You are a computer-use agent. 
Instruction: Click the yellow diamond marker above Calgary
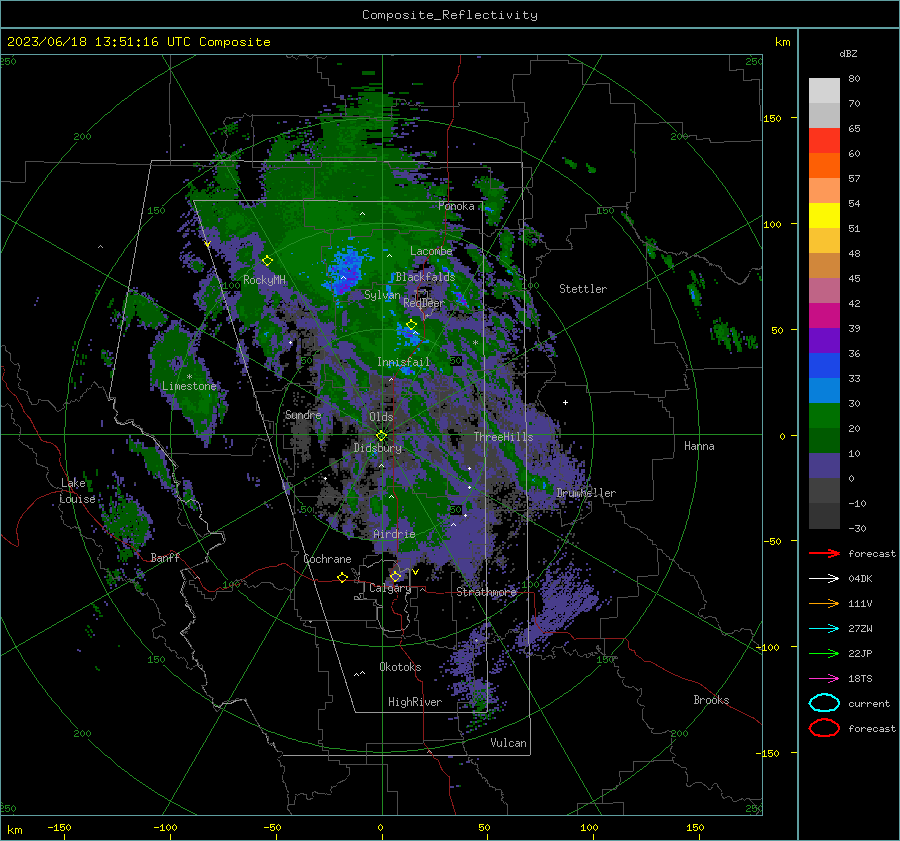[395, 576]
